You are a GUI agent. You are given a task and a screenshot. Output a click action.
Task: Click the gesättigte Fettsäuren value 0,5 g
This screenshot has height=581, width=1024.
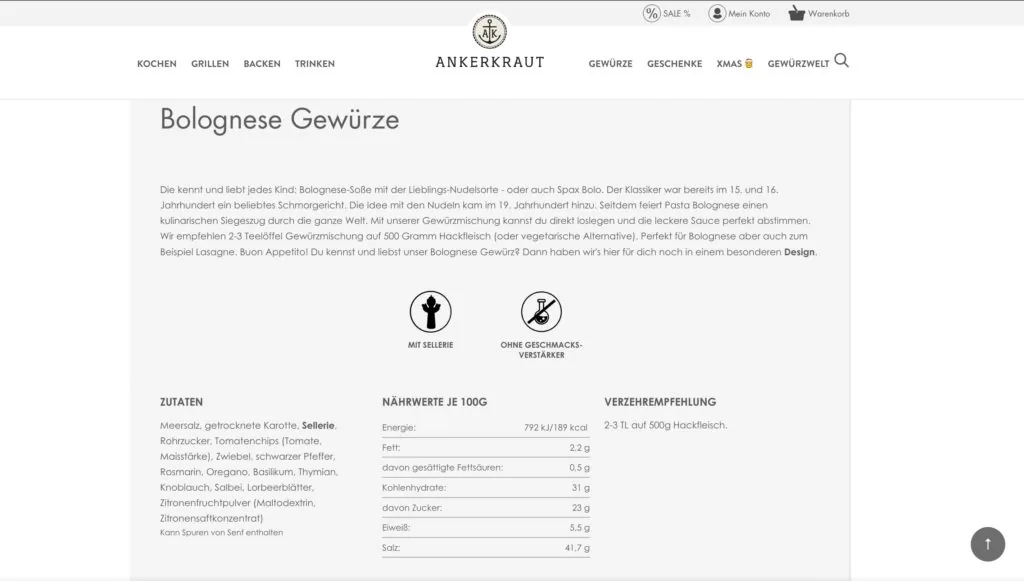(x=579, y=468)
